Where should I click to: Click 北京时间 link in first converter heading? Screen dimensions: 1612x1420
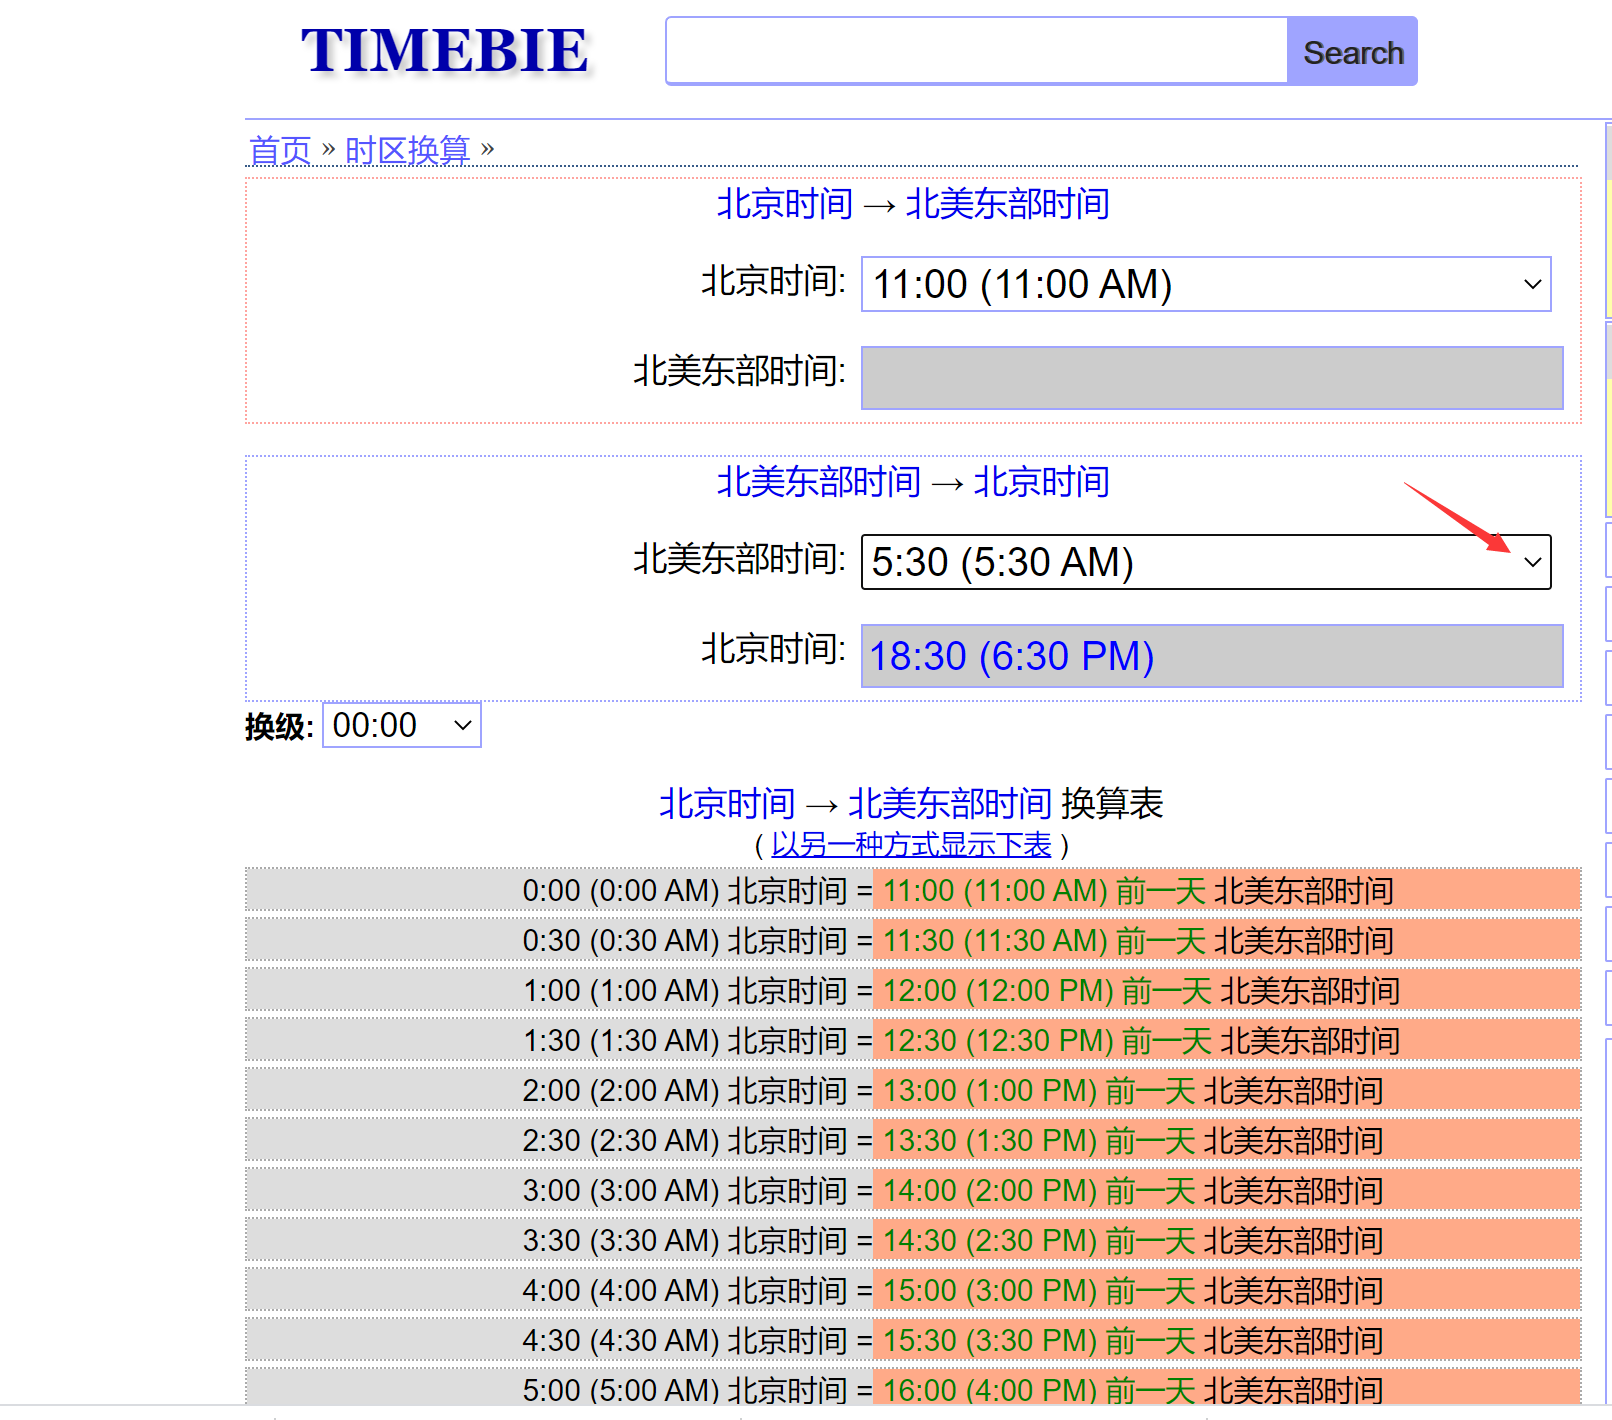(x=784, y=204)
